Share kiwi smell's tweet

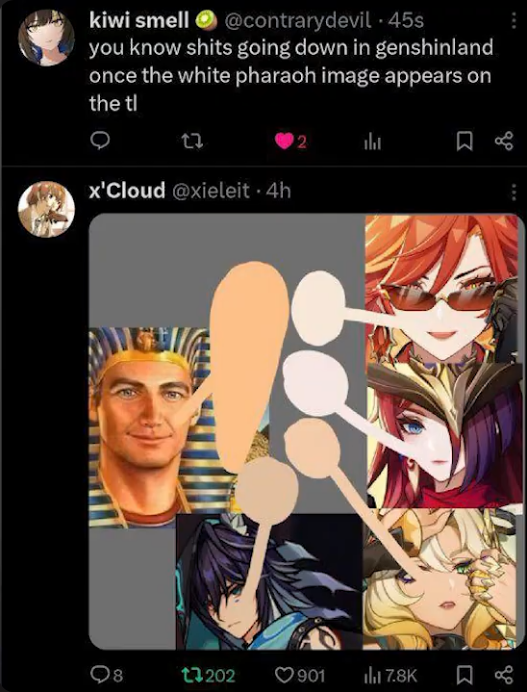point(504,141)
